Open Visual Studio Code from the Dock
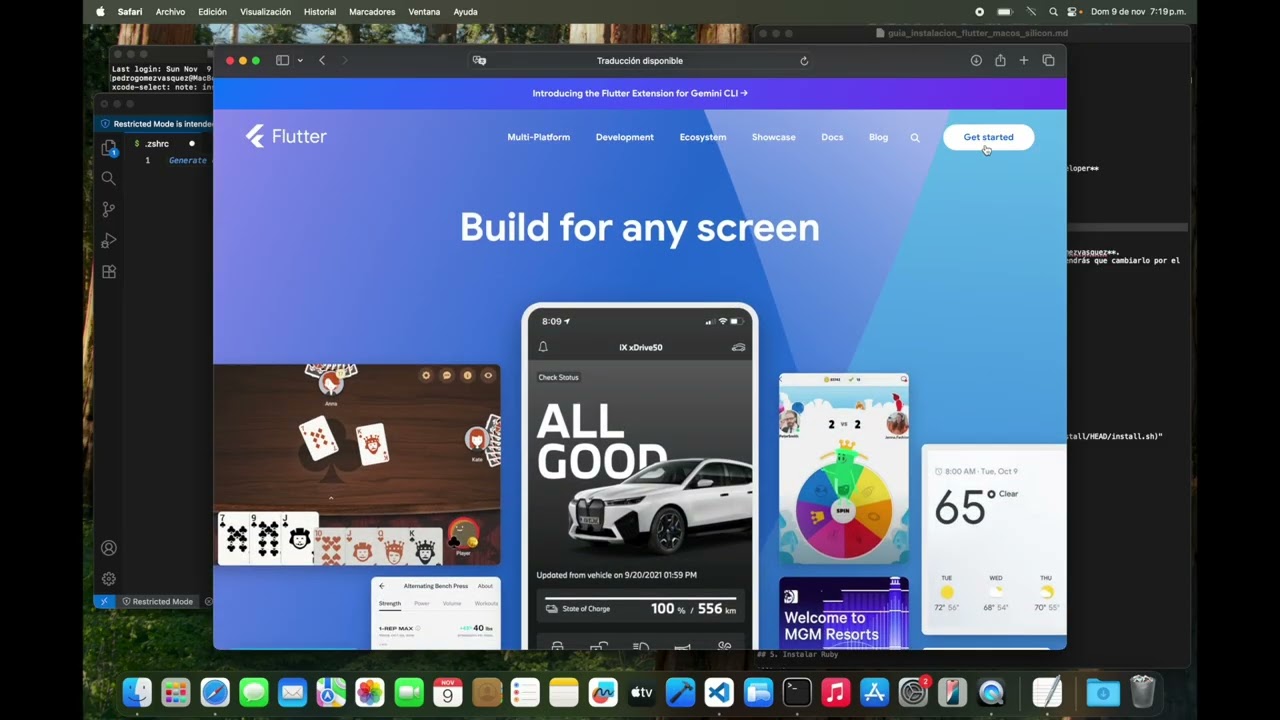 point(719,692)
